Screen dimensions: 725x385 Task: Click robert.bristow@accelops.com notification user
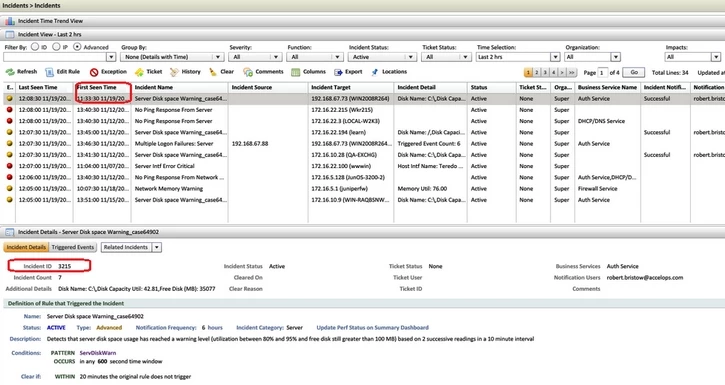tap(645, 278)
